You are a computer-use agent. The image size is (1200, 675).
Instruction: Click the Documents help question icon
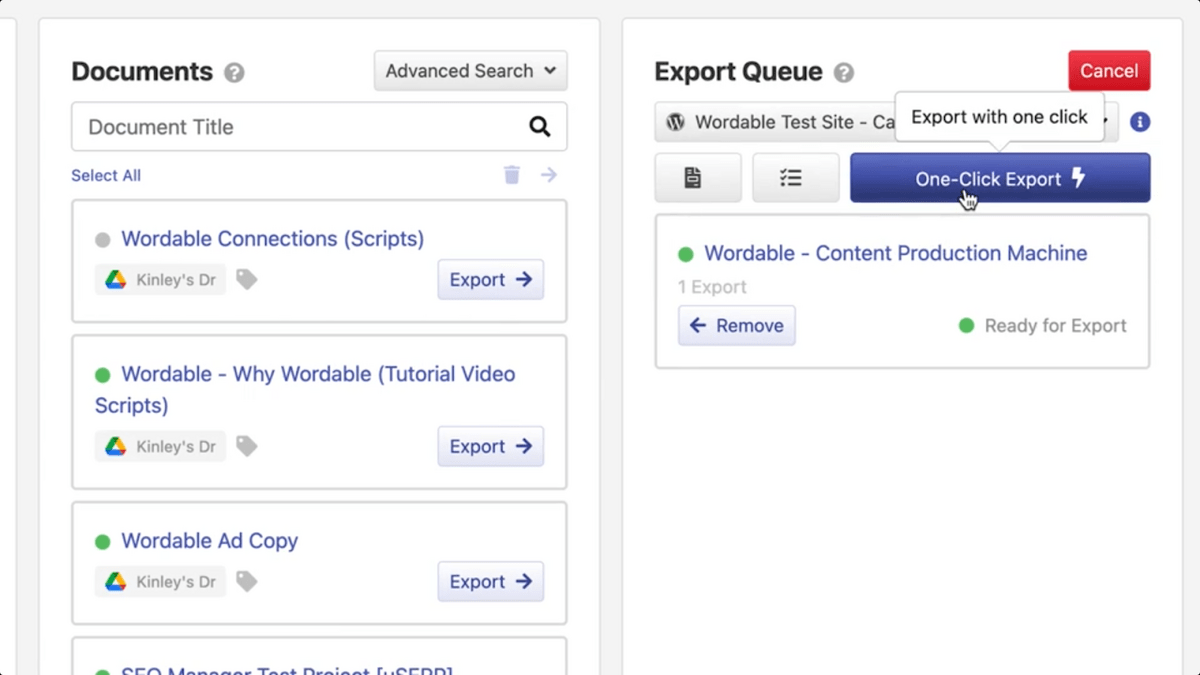(234, 73)
